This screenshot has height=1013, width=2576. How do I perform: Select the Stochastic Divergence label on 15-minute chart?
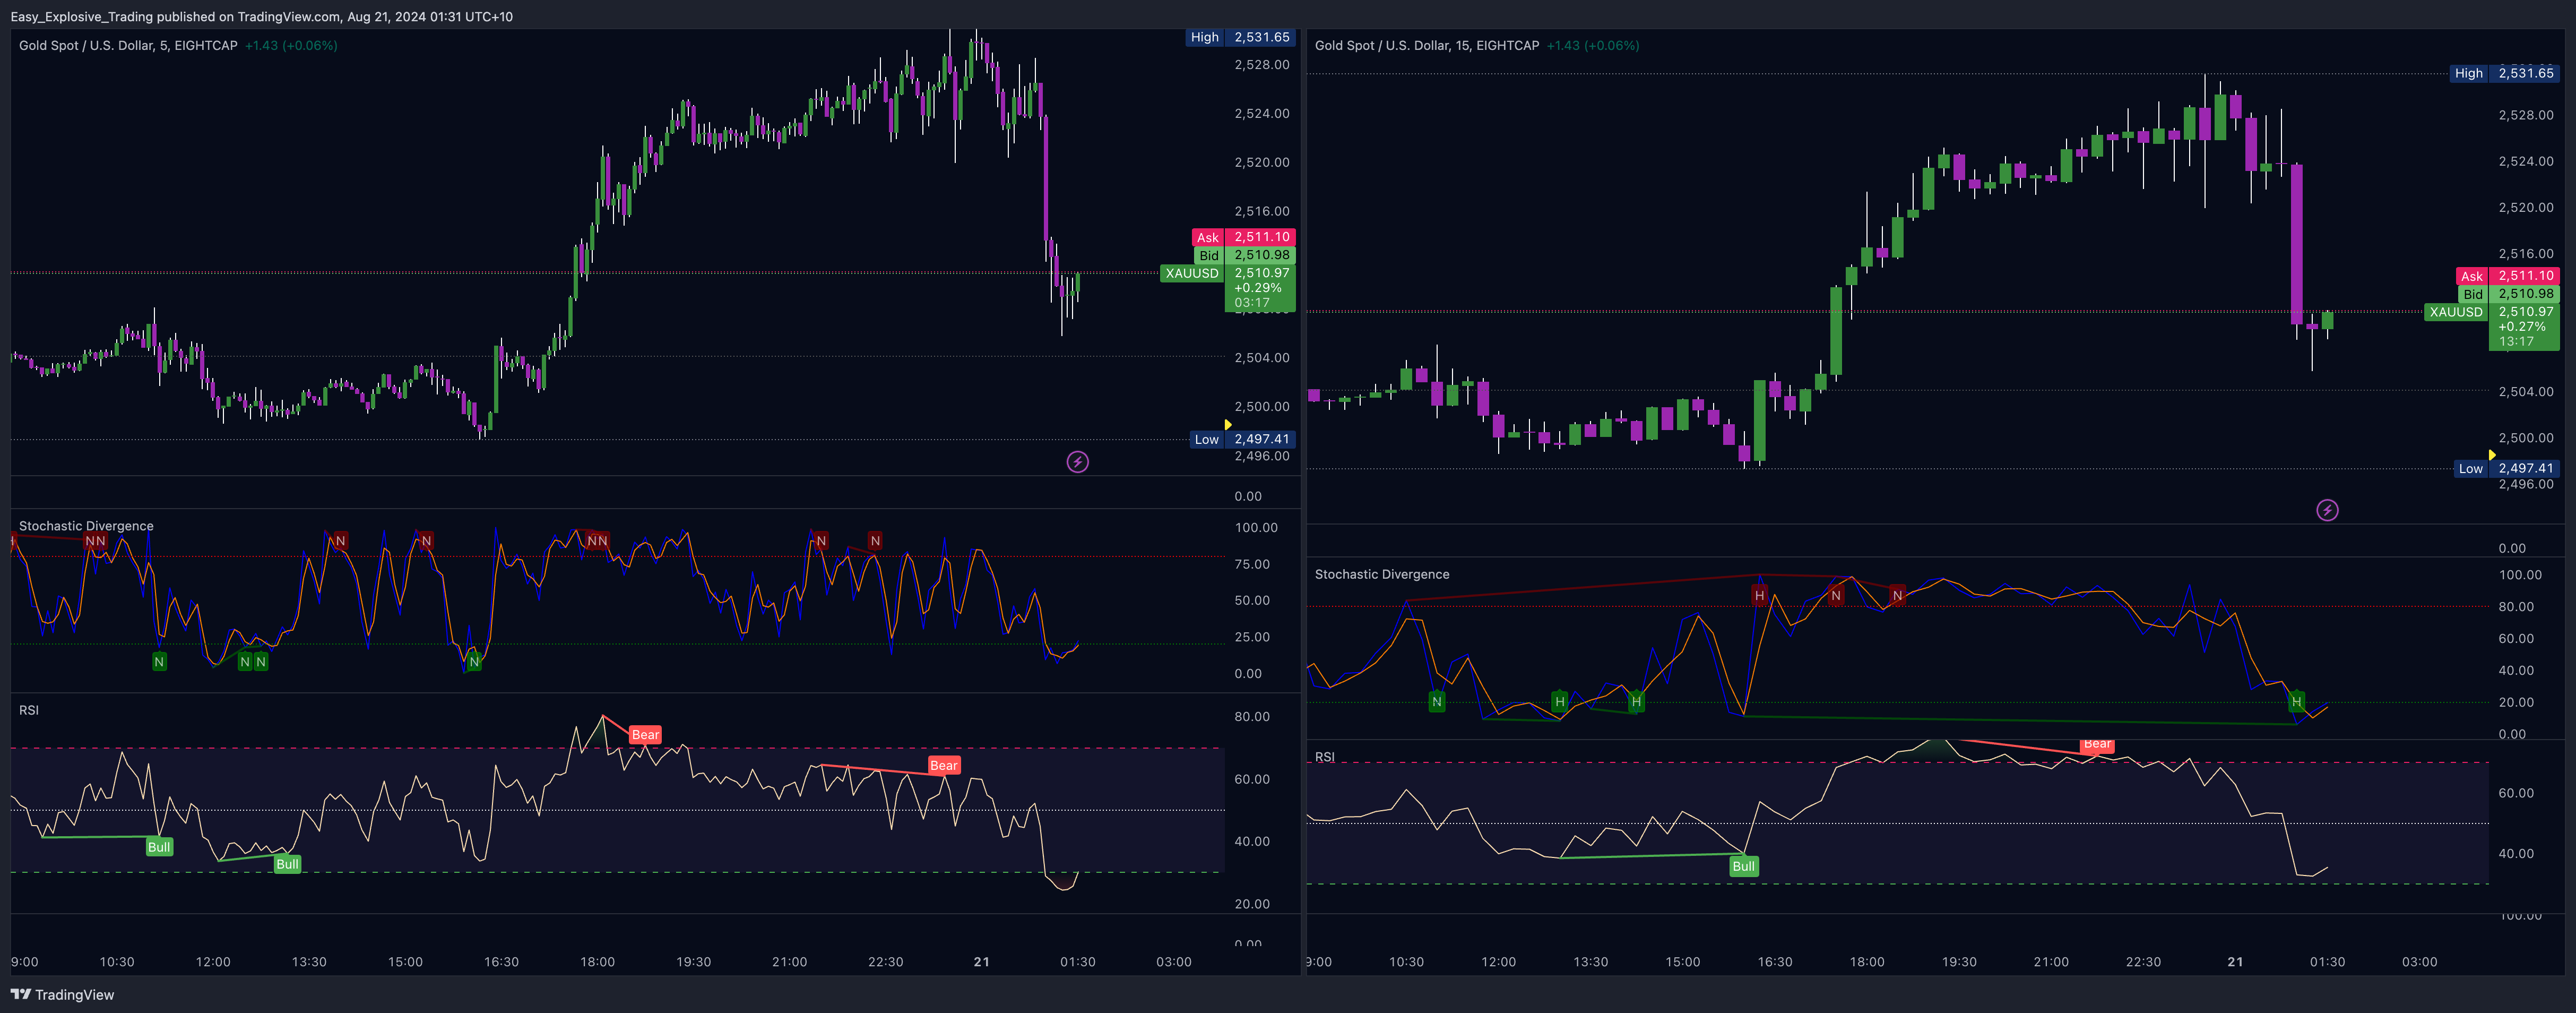click(1381, 575)
